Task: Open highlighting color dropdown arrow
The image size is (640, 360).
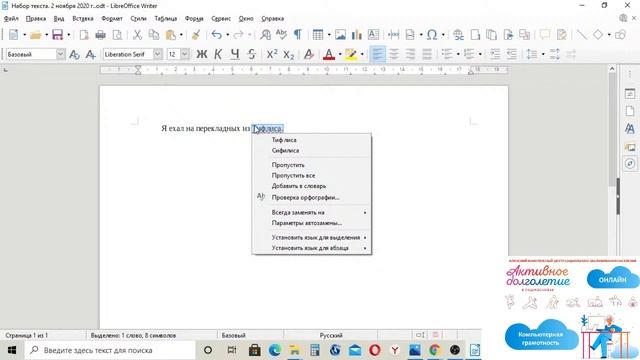Action: click(x=362, y=54)
